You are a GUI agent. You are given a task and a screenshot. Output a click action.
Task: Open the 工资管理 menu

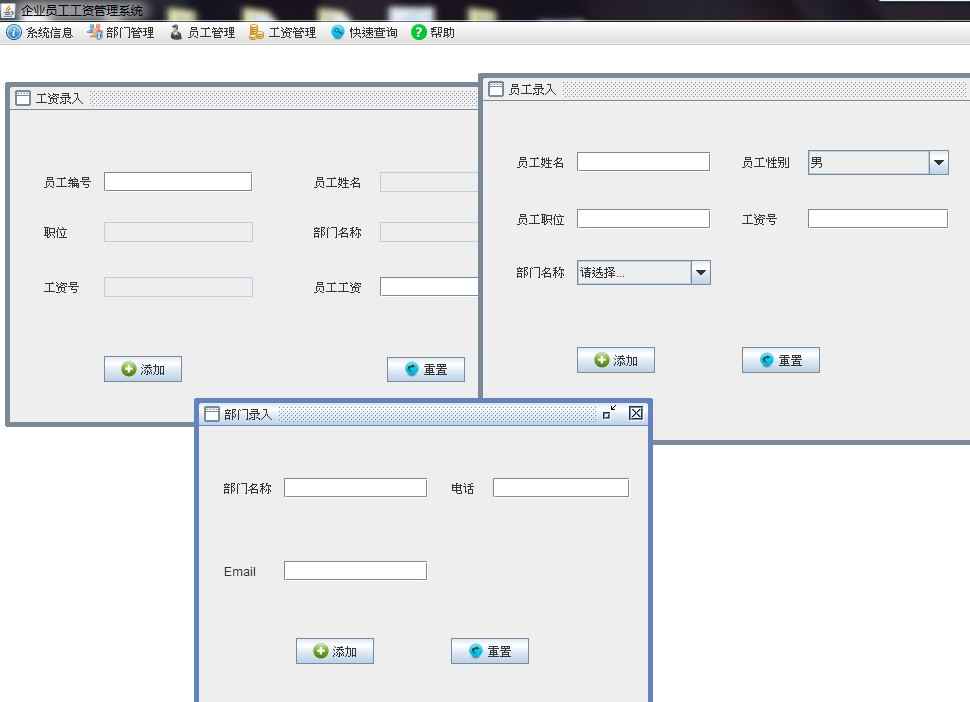[x=283, y=32]
